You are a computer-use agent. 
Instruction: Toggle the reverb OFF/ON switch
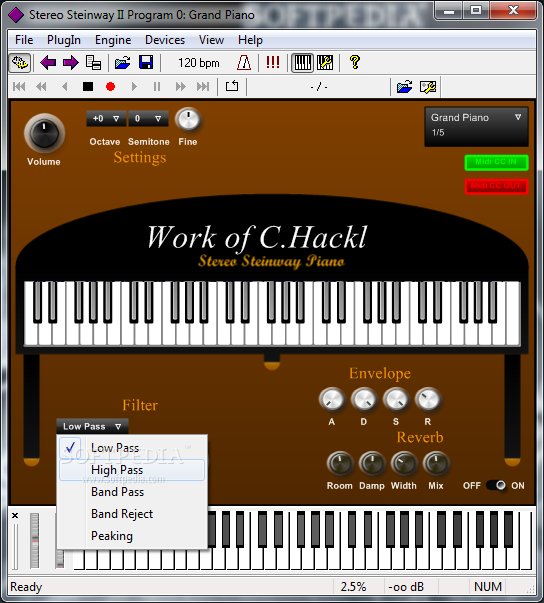(496, 485)
